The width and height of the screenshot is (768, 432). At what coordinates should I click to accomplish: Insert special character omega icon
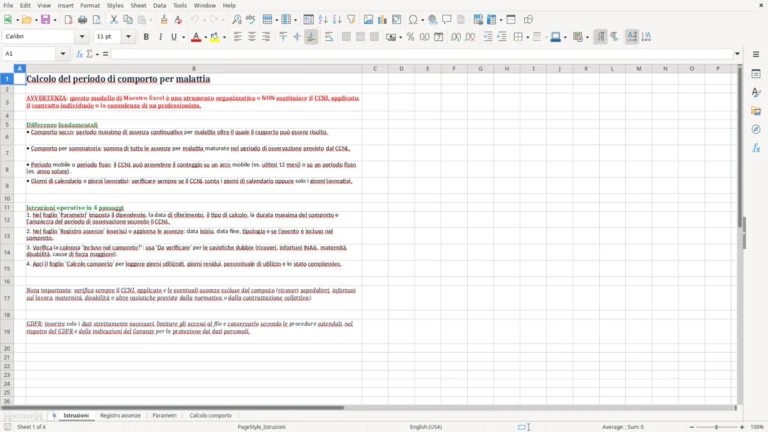tap(413, 20)
